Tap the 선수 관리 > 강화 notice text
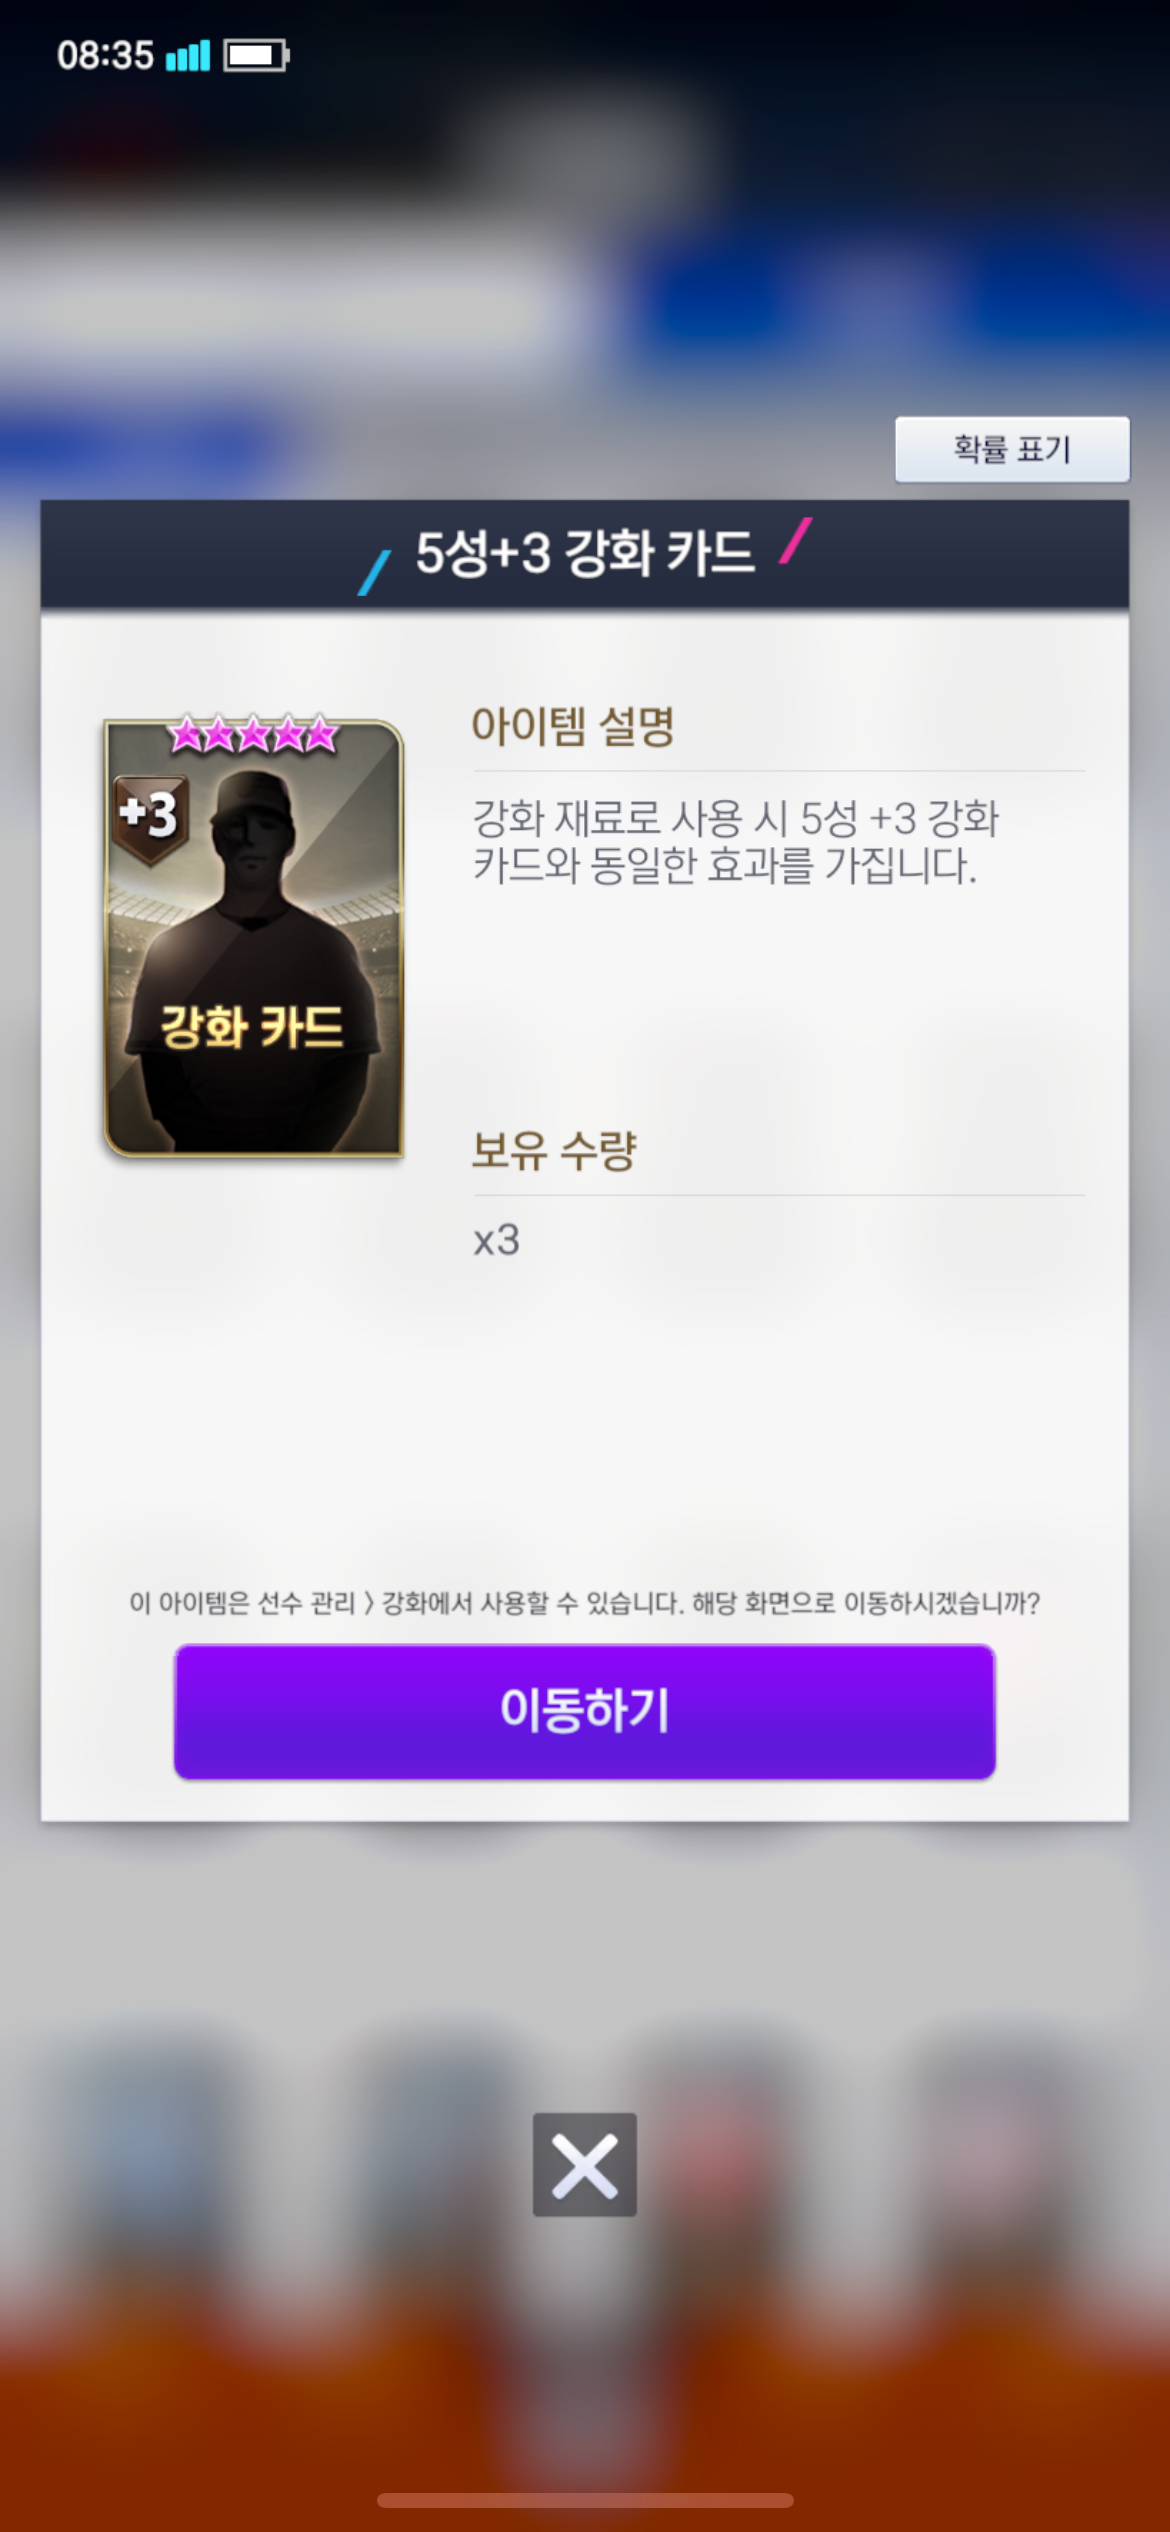 585,1603
